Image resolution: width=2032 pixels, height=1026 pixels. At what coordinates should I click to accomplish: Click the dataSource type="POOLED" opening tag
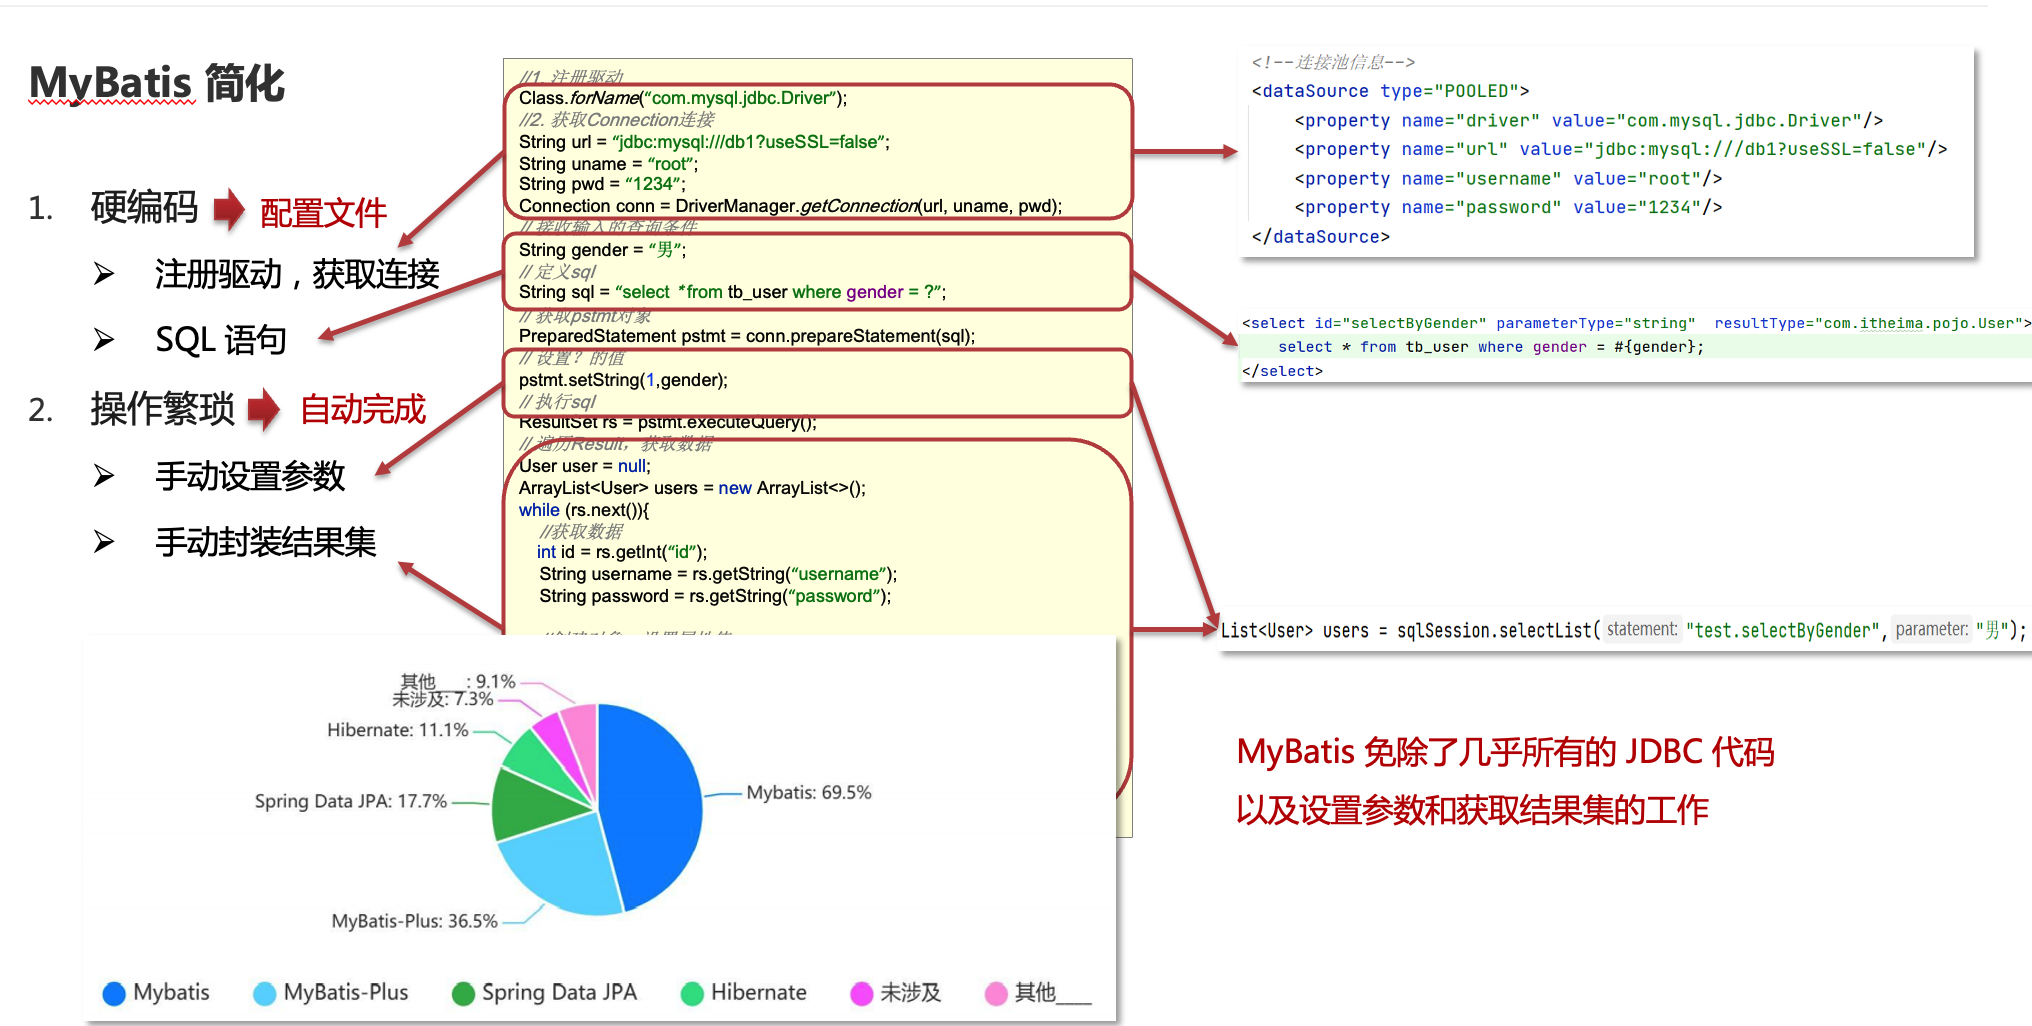(1390, 91)
